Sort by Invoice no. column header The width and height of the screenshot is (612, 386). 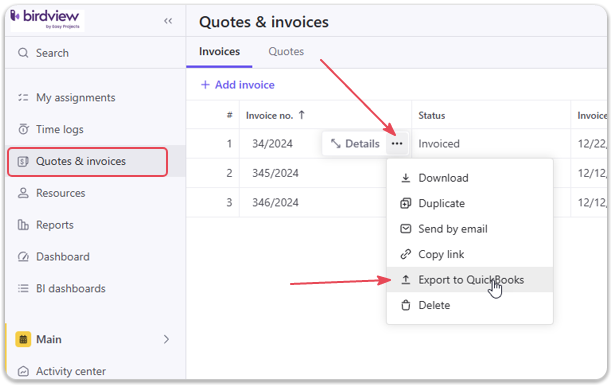(269, 116)
